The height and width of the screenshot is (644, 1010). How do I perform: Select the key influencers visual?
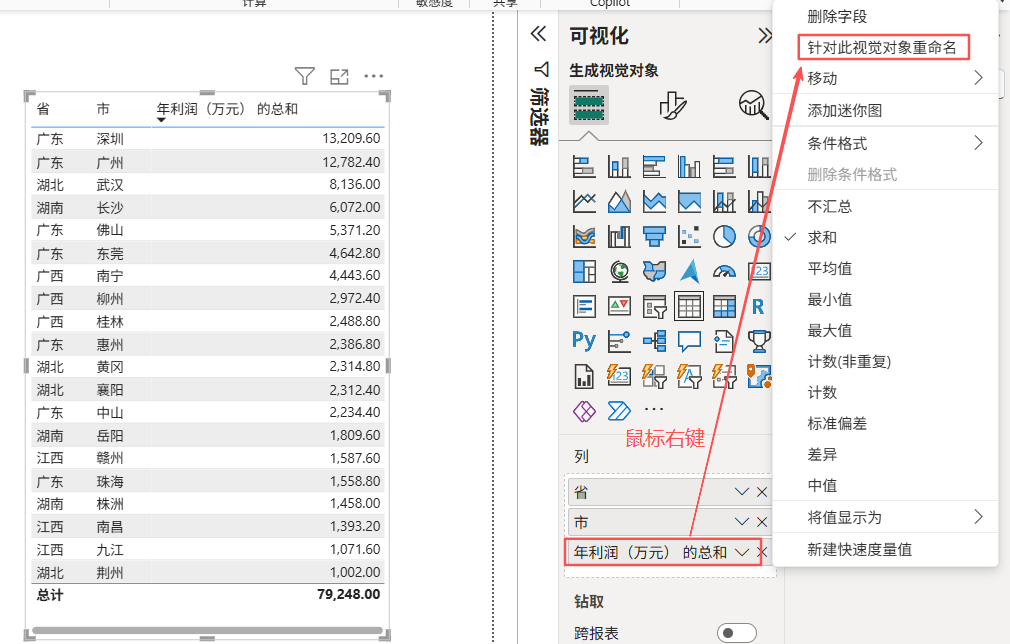[x=619, y=341]
